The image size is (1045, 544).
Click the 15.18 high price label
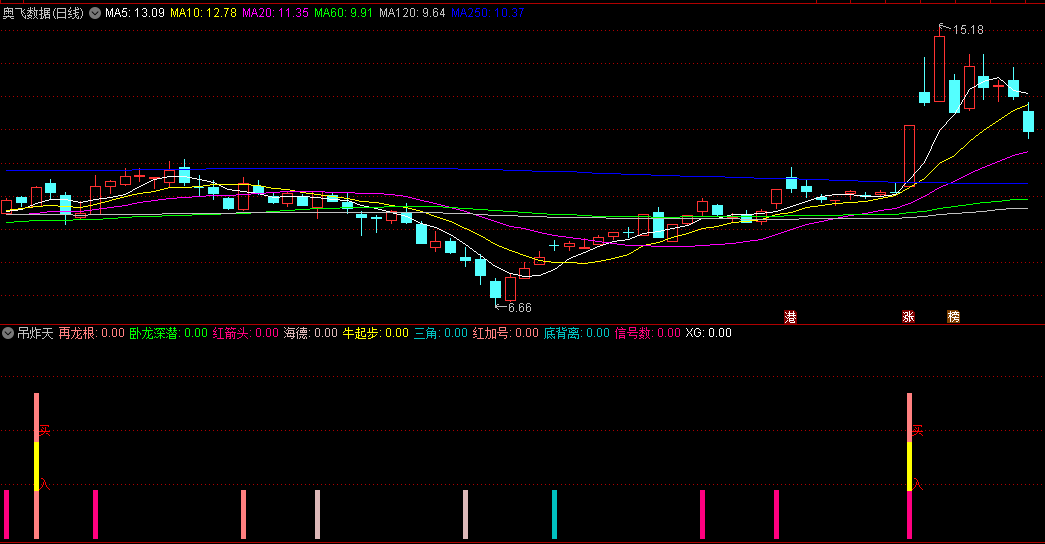(968, 29)
